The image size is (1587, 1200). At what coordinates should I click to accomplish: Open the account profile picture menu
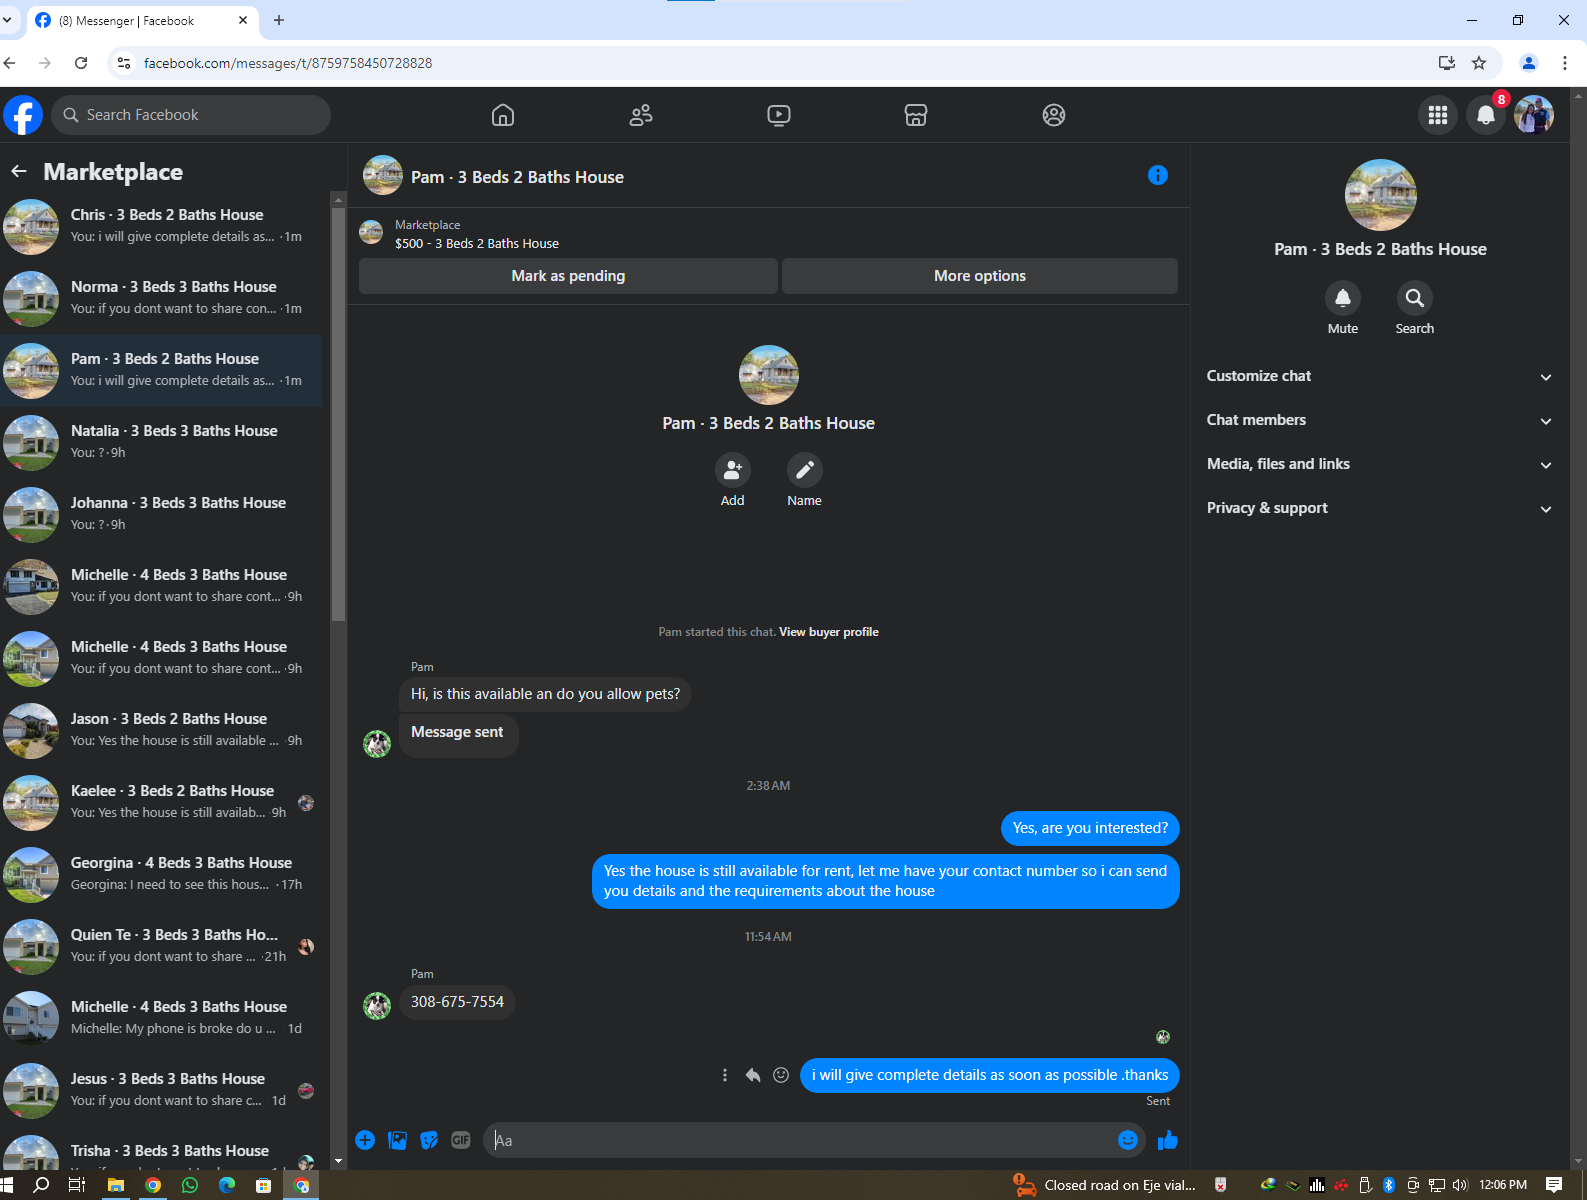tap(1534, 115)
